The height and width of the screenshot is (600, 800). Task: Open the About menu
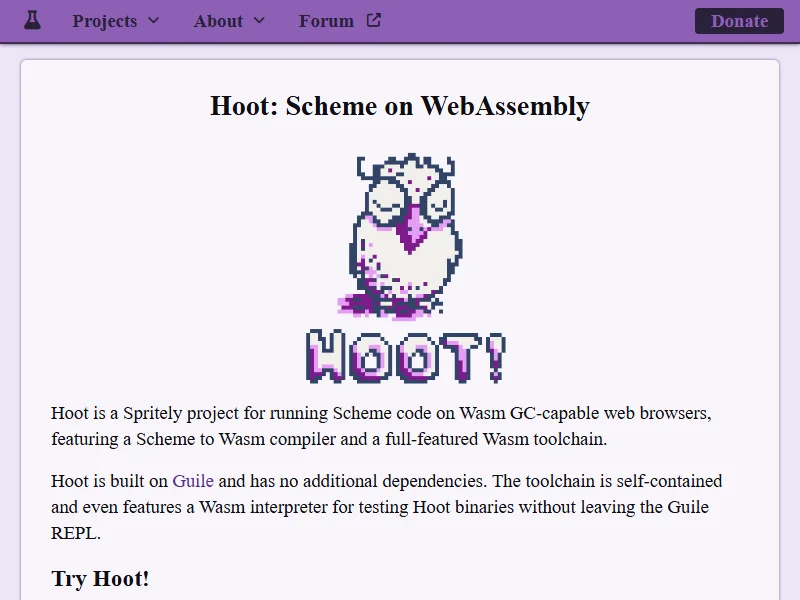pos(219,21)
